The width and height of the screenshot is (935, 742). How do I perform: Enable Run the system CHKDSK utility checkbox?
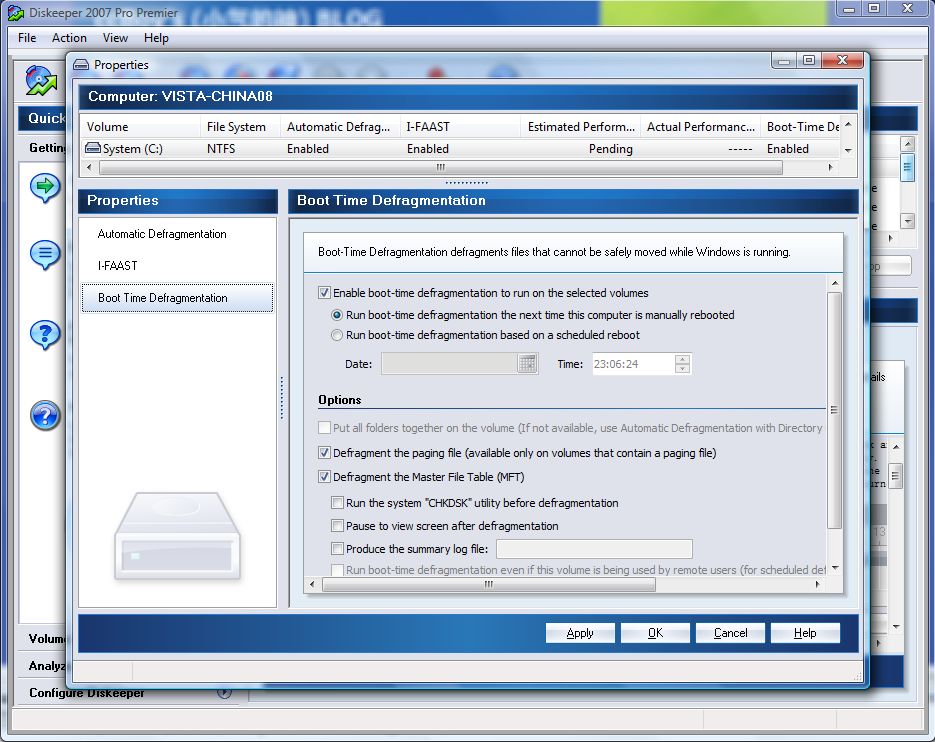pyautogui.click(x=337, y=503)
